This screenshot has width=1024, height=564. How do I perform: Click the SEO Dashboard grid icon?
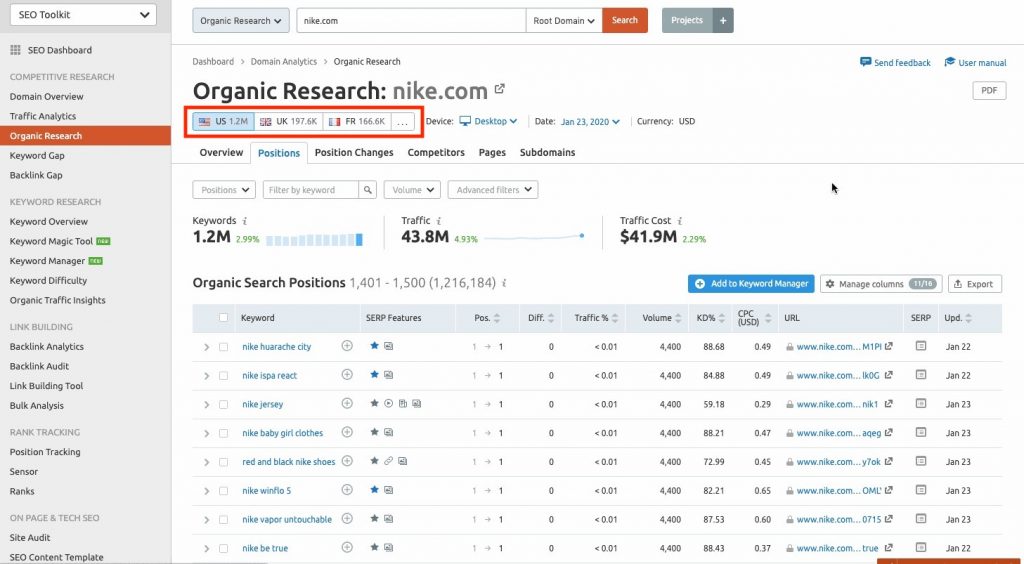[16, 50]
